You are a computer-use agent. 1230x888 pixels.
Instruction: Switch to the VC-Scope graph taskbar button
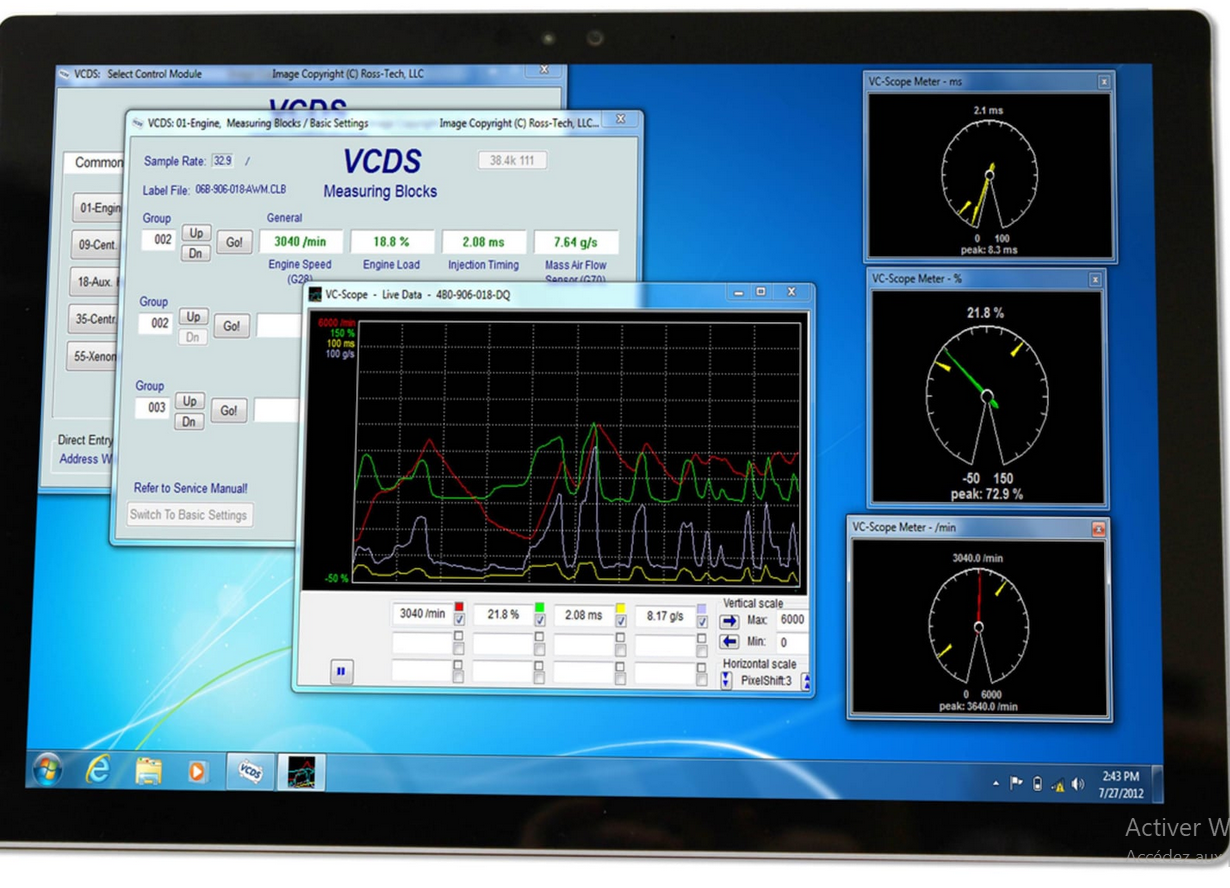(301, 773)
